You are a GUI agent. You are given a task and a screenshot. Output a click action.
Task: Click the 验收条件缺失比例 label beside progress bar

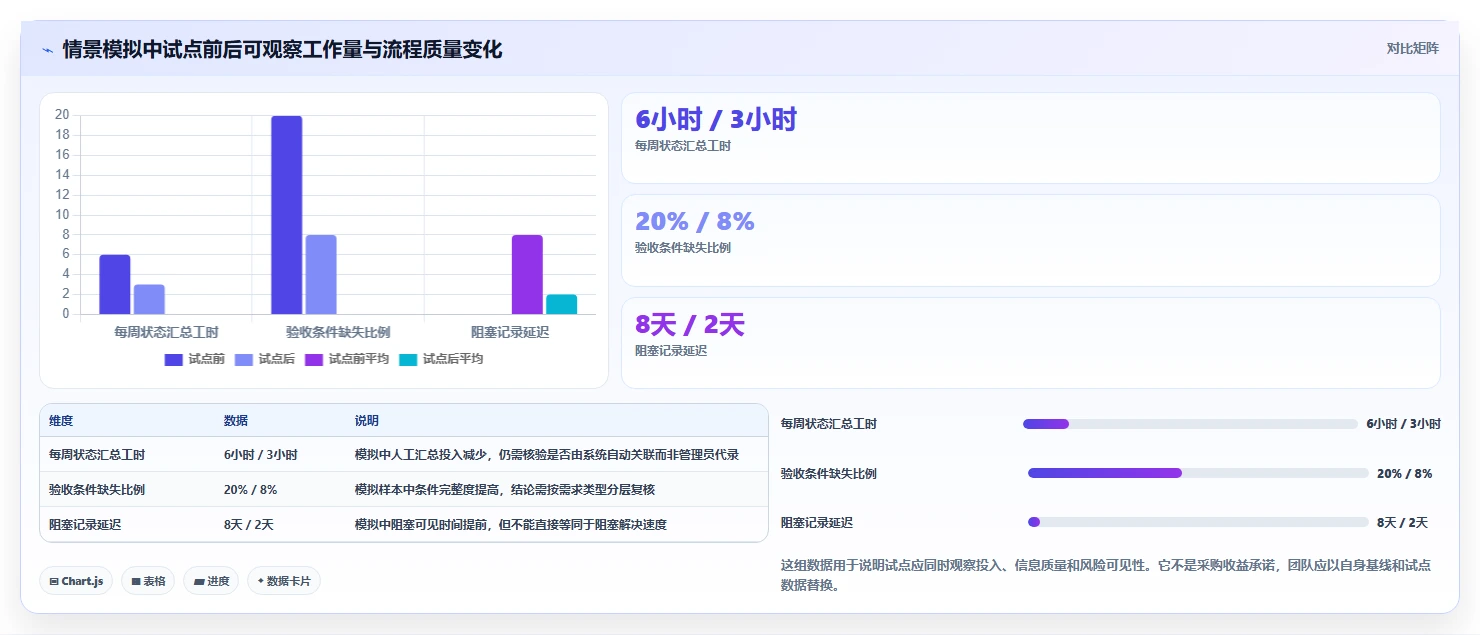click(x=829, y=473)
